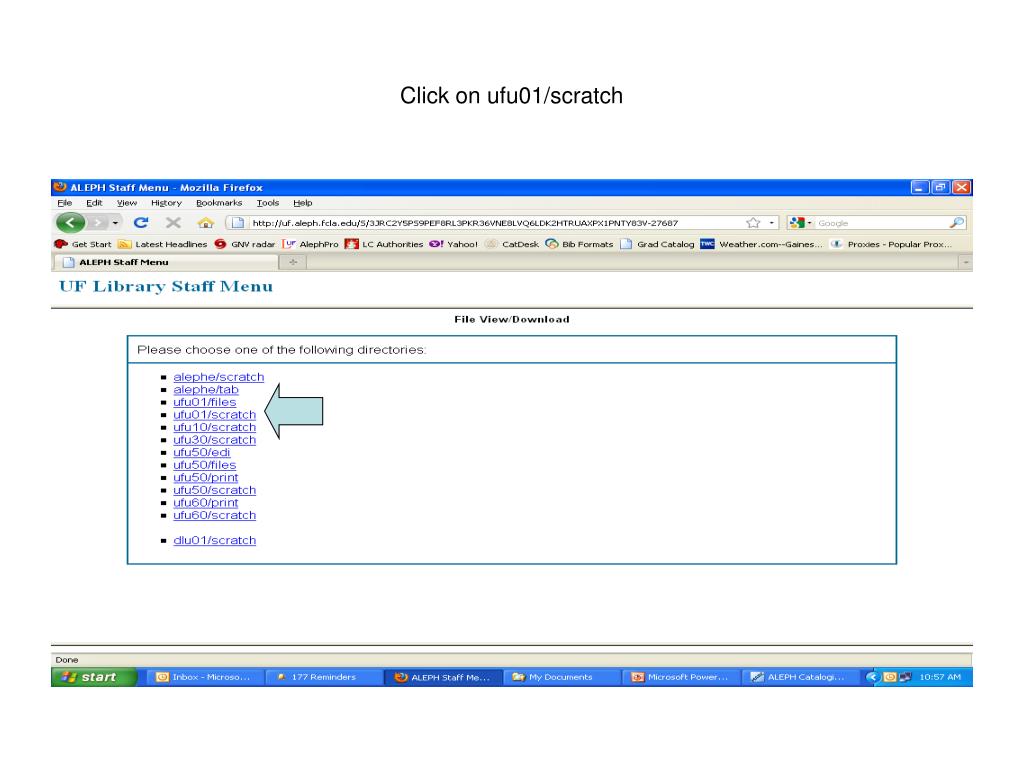Expand hidden system tray icons arrow

click(871, 677)
